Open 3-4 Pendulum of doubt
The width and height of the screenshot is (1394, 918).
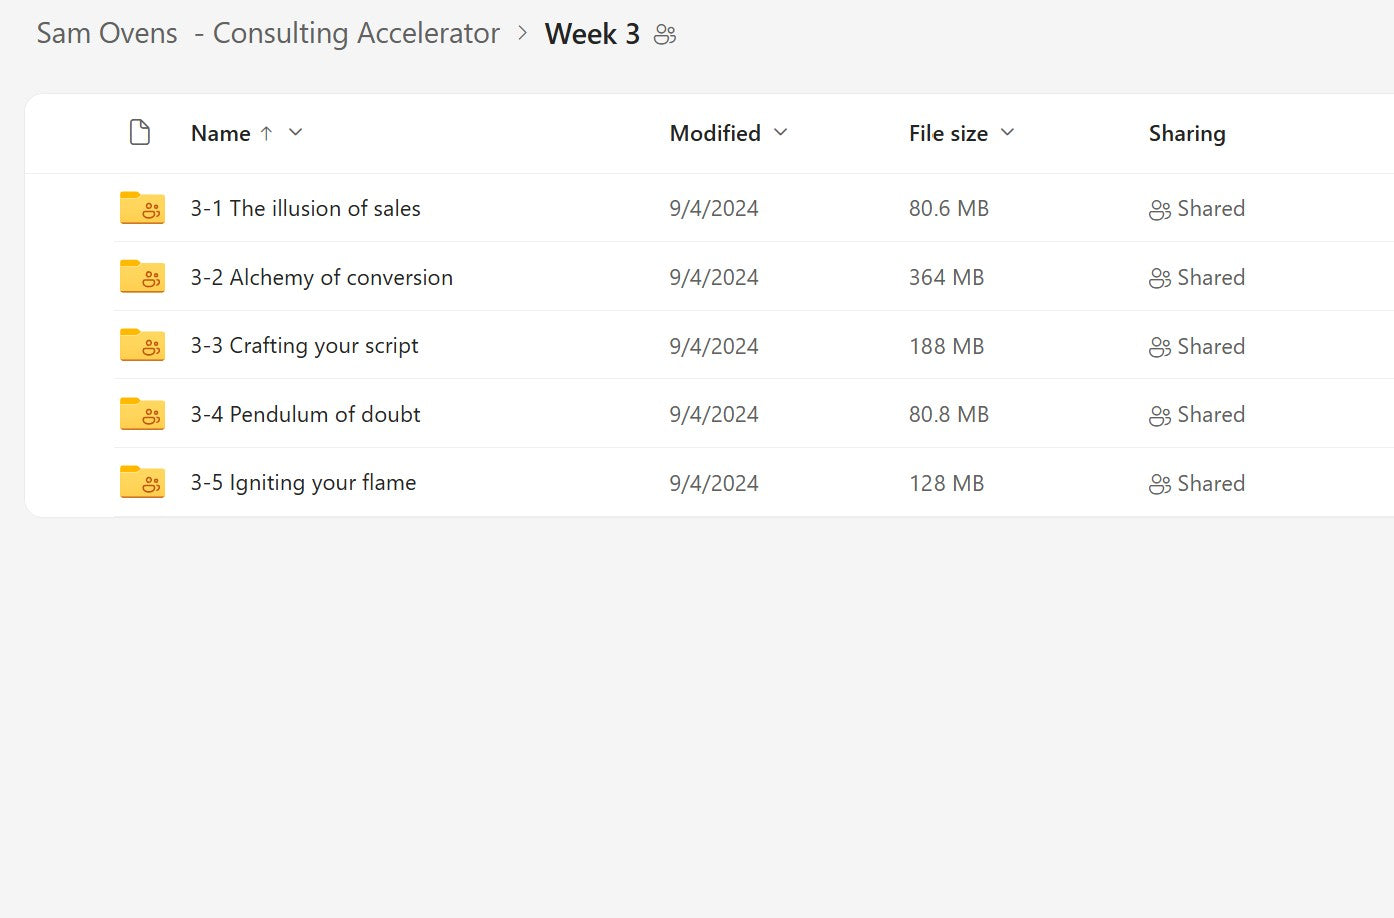click(x=305, y=414)
